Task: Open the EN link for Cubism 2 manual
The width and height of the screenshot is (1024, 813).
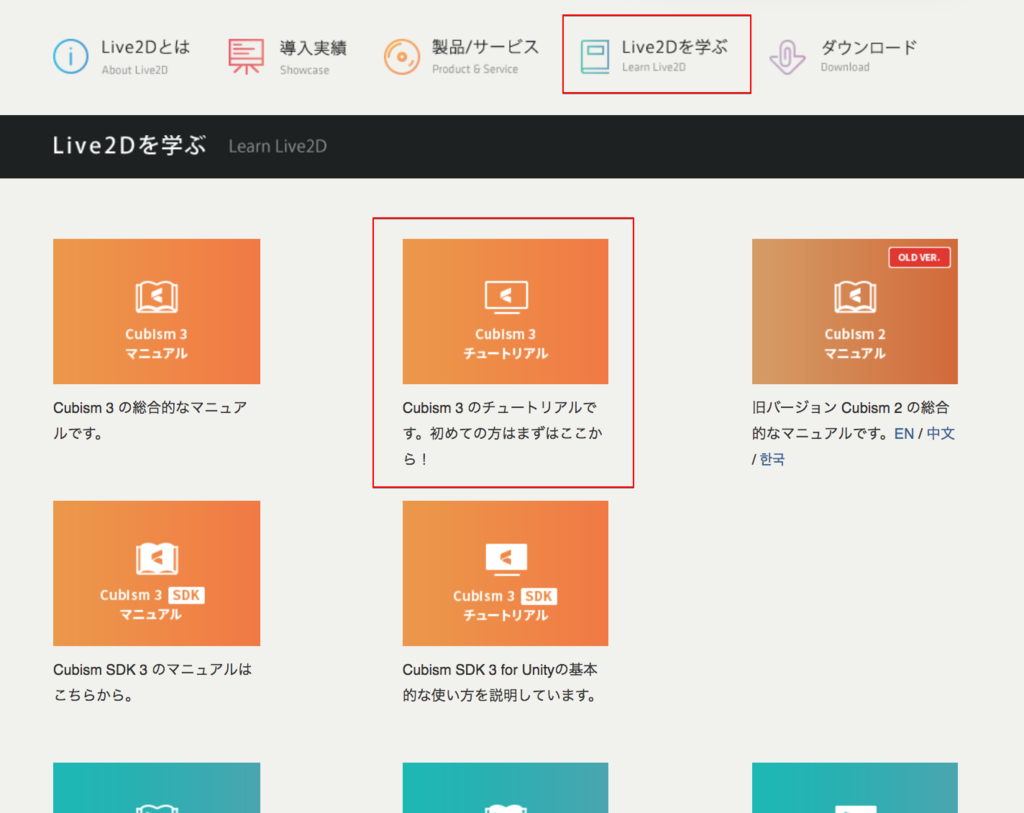Action: pos(904,434)
